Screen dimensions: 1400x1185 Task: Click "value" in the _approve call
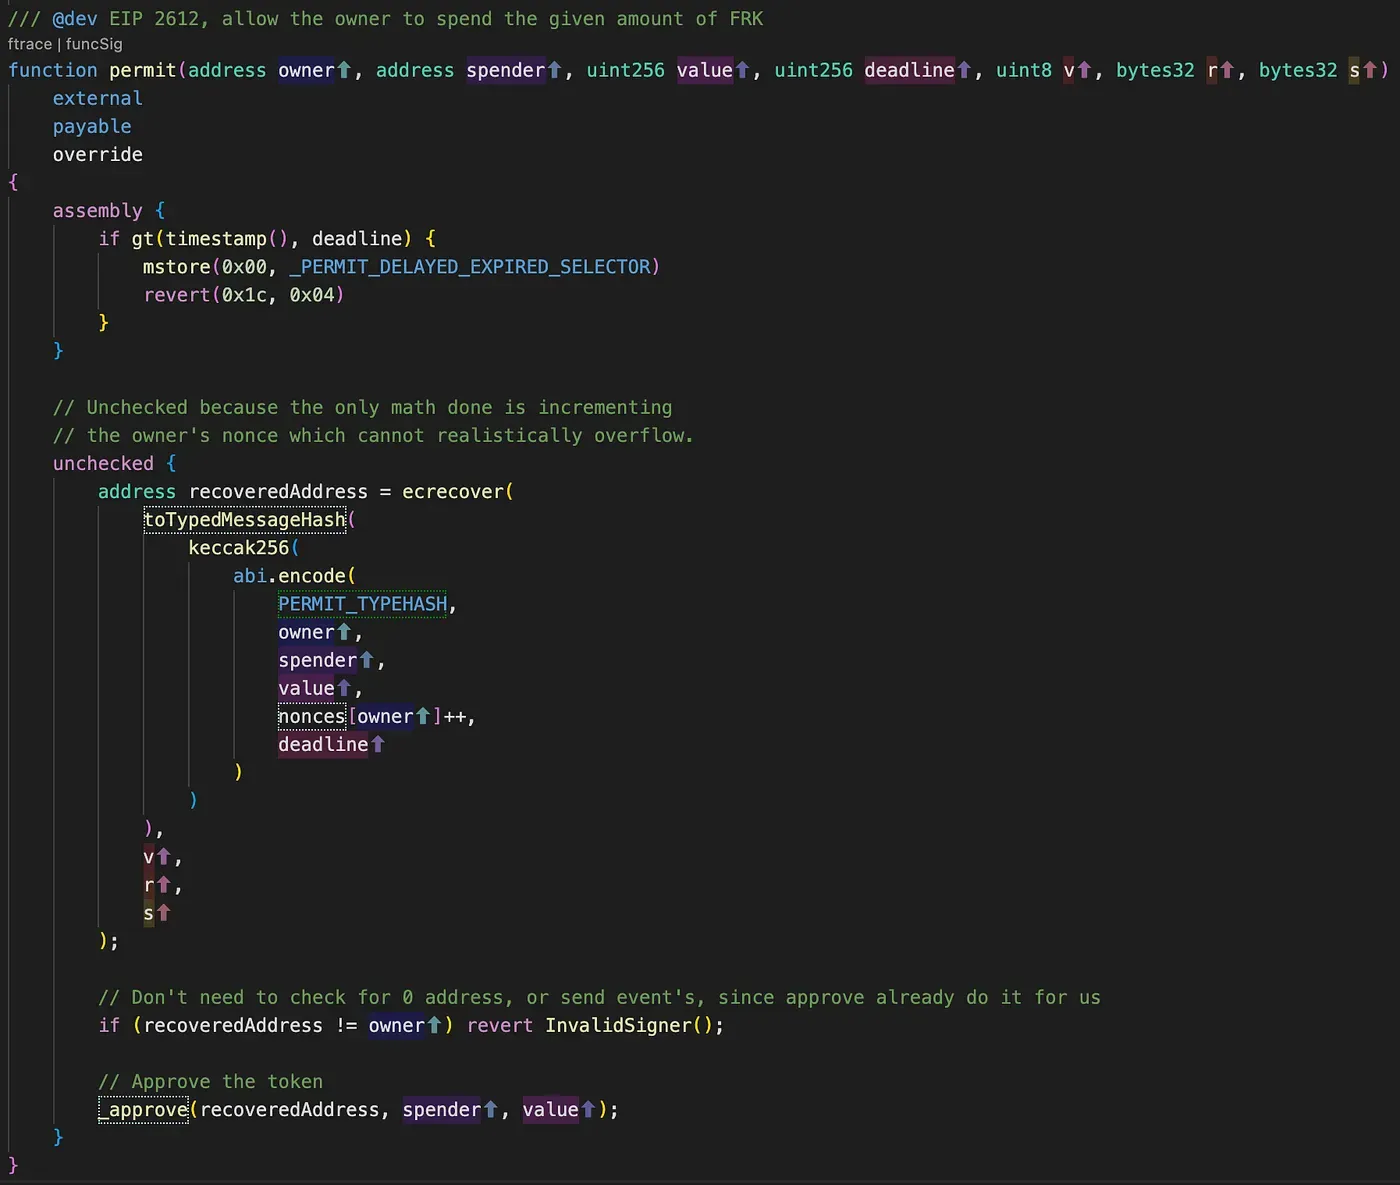point(550,1110)
